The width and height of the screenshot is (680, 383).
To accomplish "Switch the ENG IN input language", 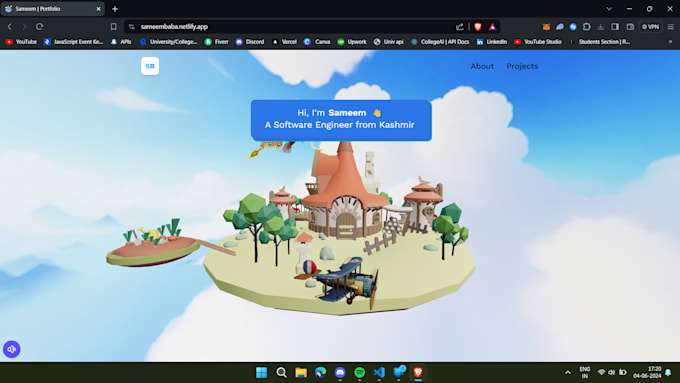I will coord(585,372).
